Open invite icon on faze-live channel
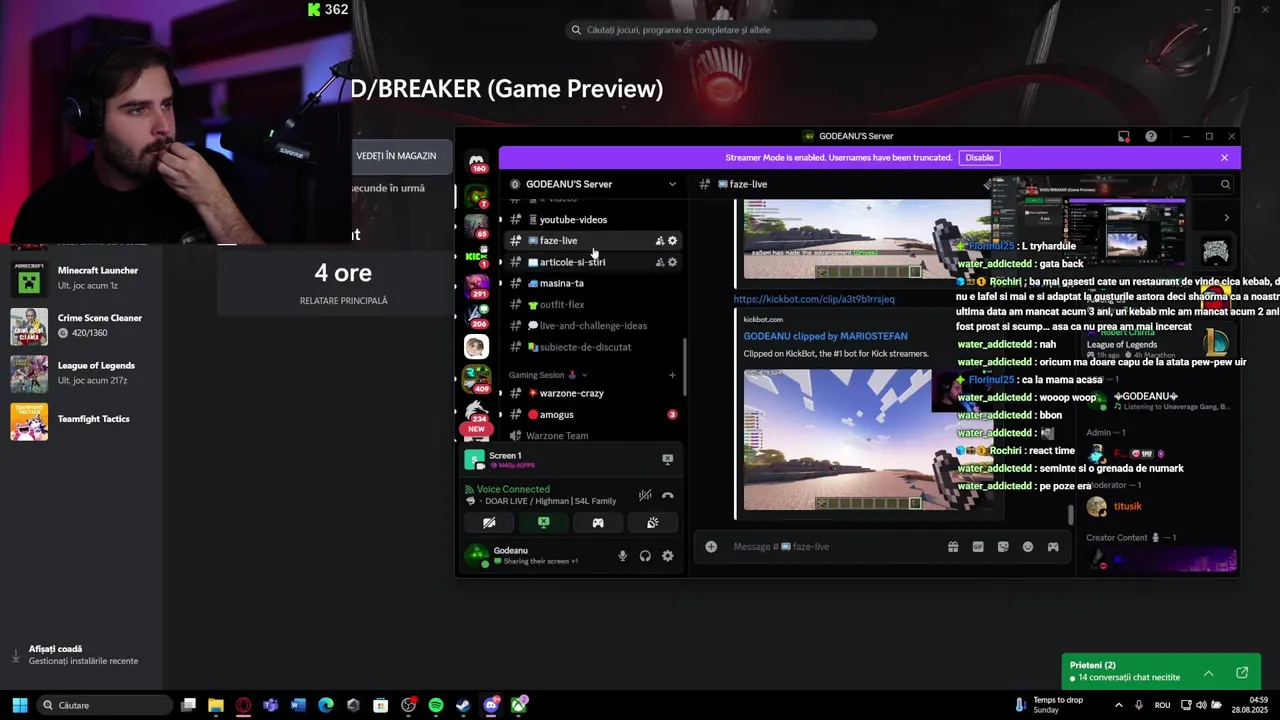1280x720 pixels. click(x=659, y=241)
